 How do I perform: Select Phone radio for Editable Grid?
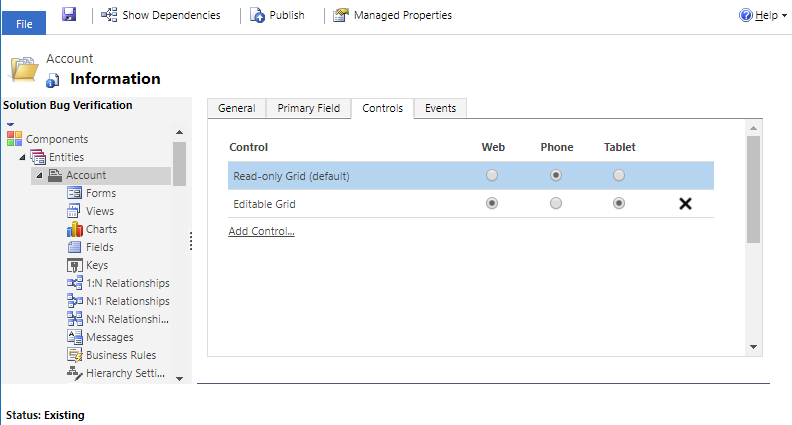556,204
